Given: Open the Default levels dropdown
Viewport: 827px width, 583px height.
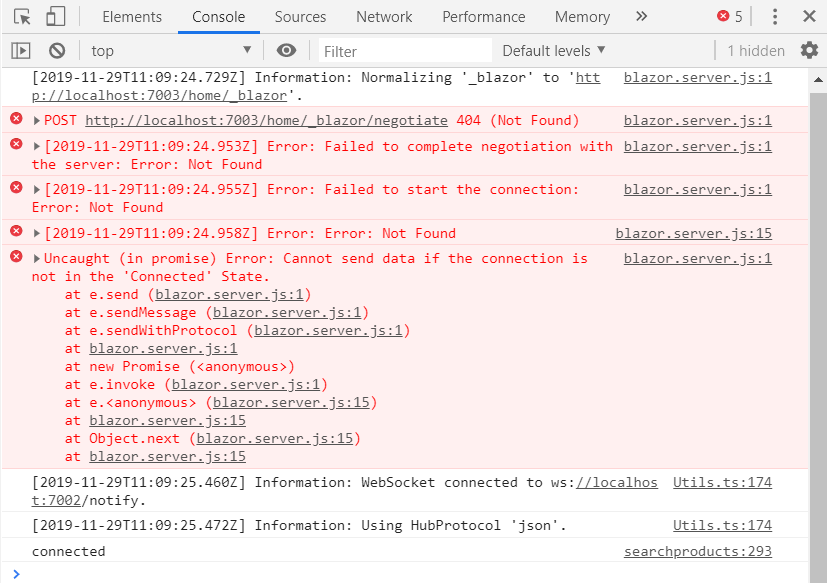Looking at the screenshot, I should click(554, 51).
